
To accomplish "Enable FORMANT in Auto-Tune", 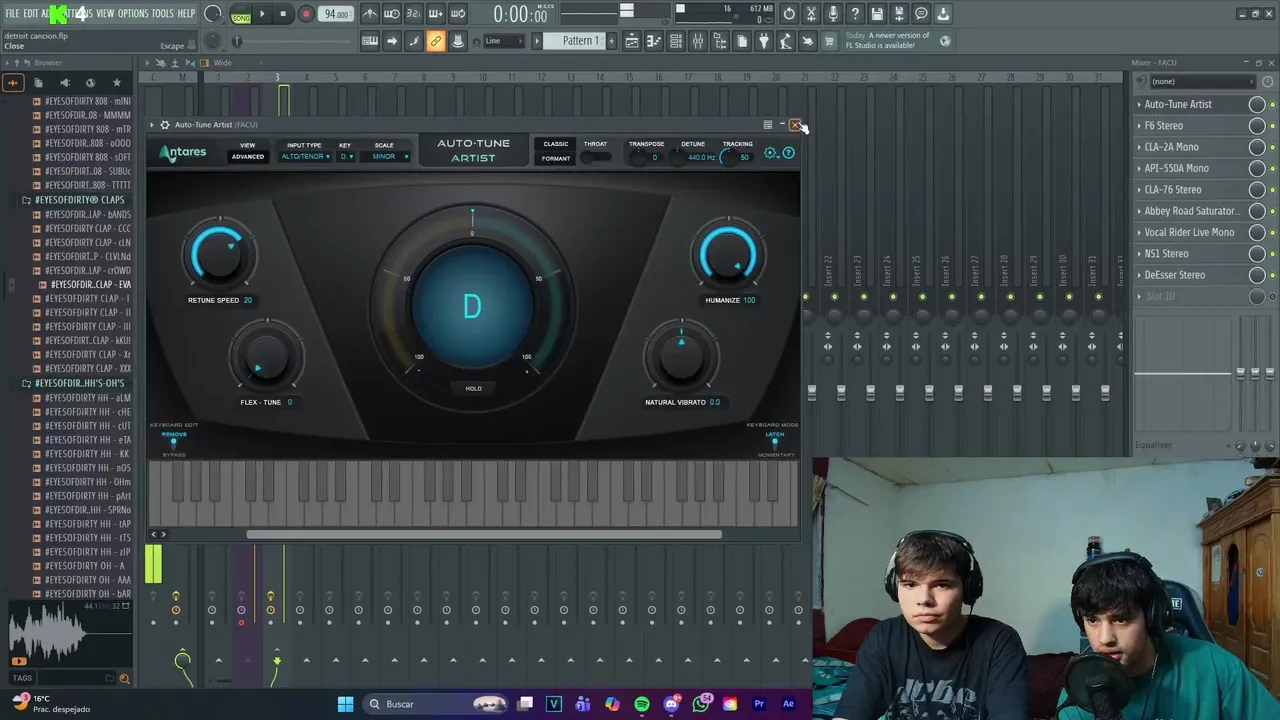I will click(x=556, y=158).
